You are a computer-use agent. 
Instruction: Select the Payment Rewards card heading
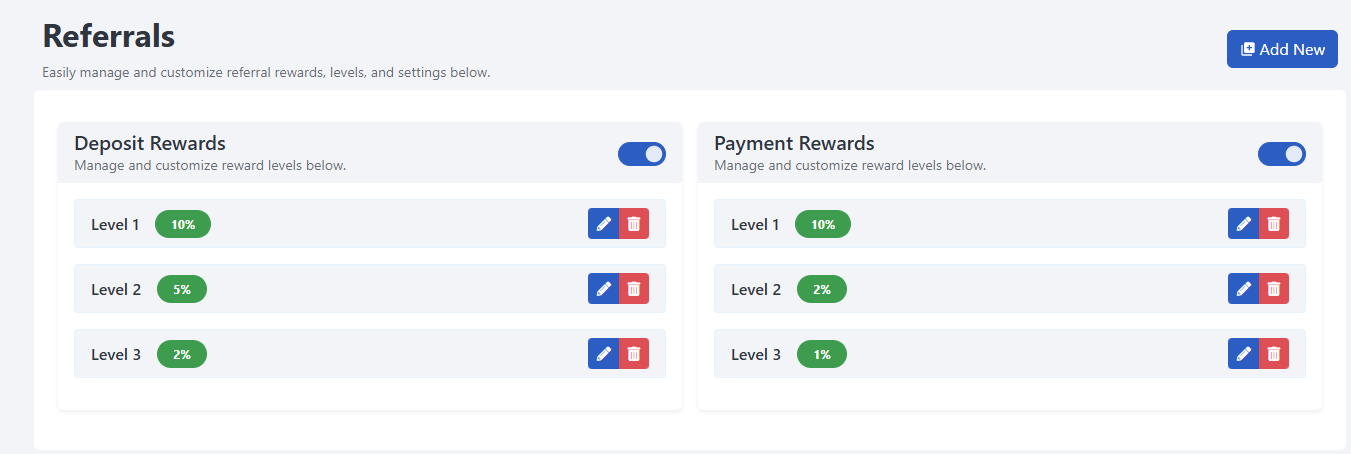794,143
